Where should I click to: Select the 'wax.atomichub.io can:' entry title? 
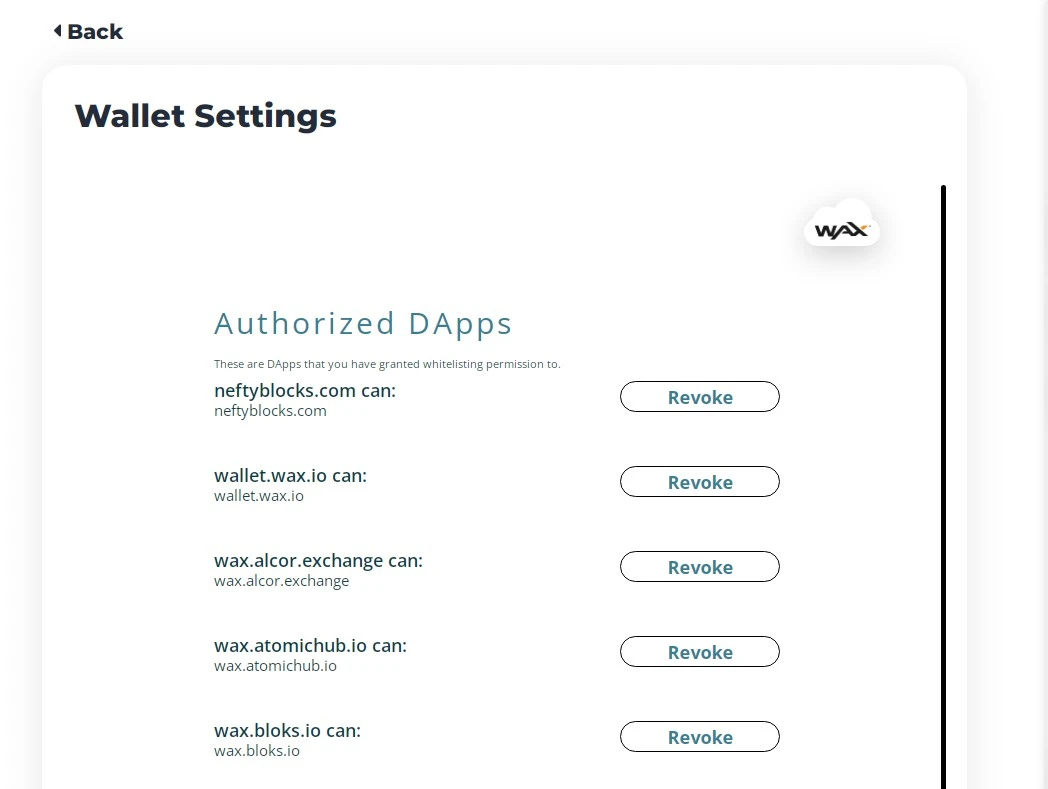(x=310, y=645)
